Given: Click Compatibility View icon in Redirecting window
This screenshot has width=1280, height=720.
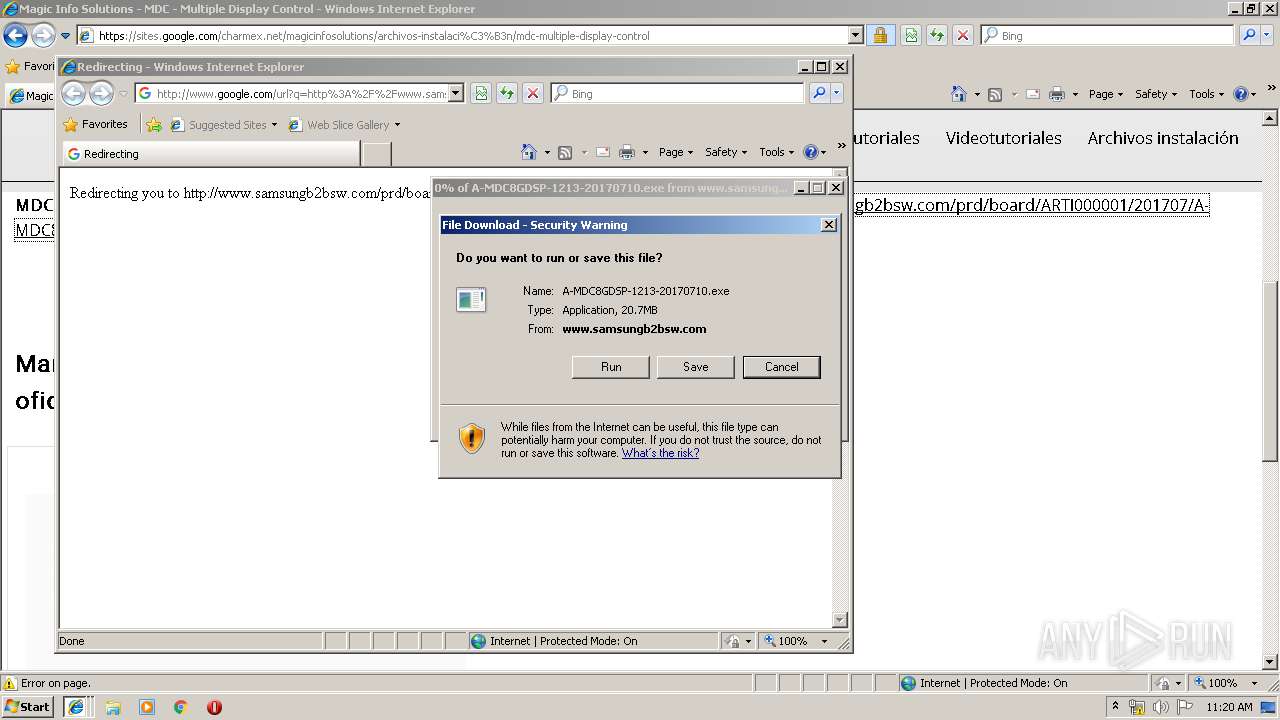Looking at the screenshot, I should pos(481,93).
